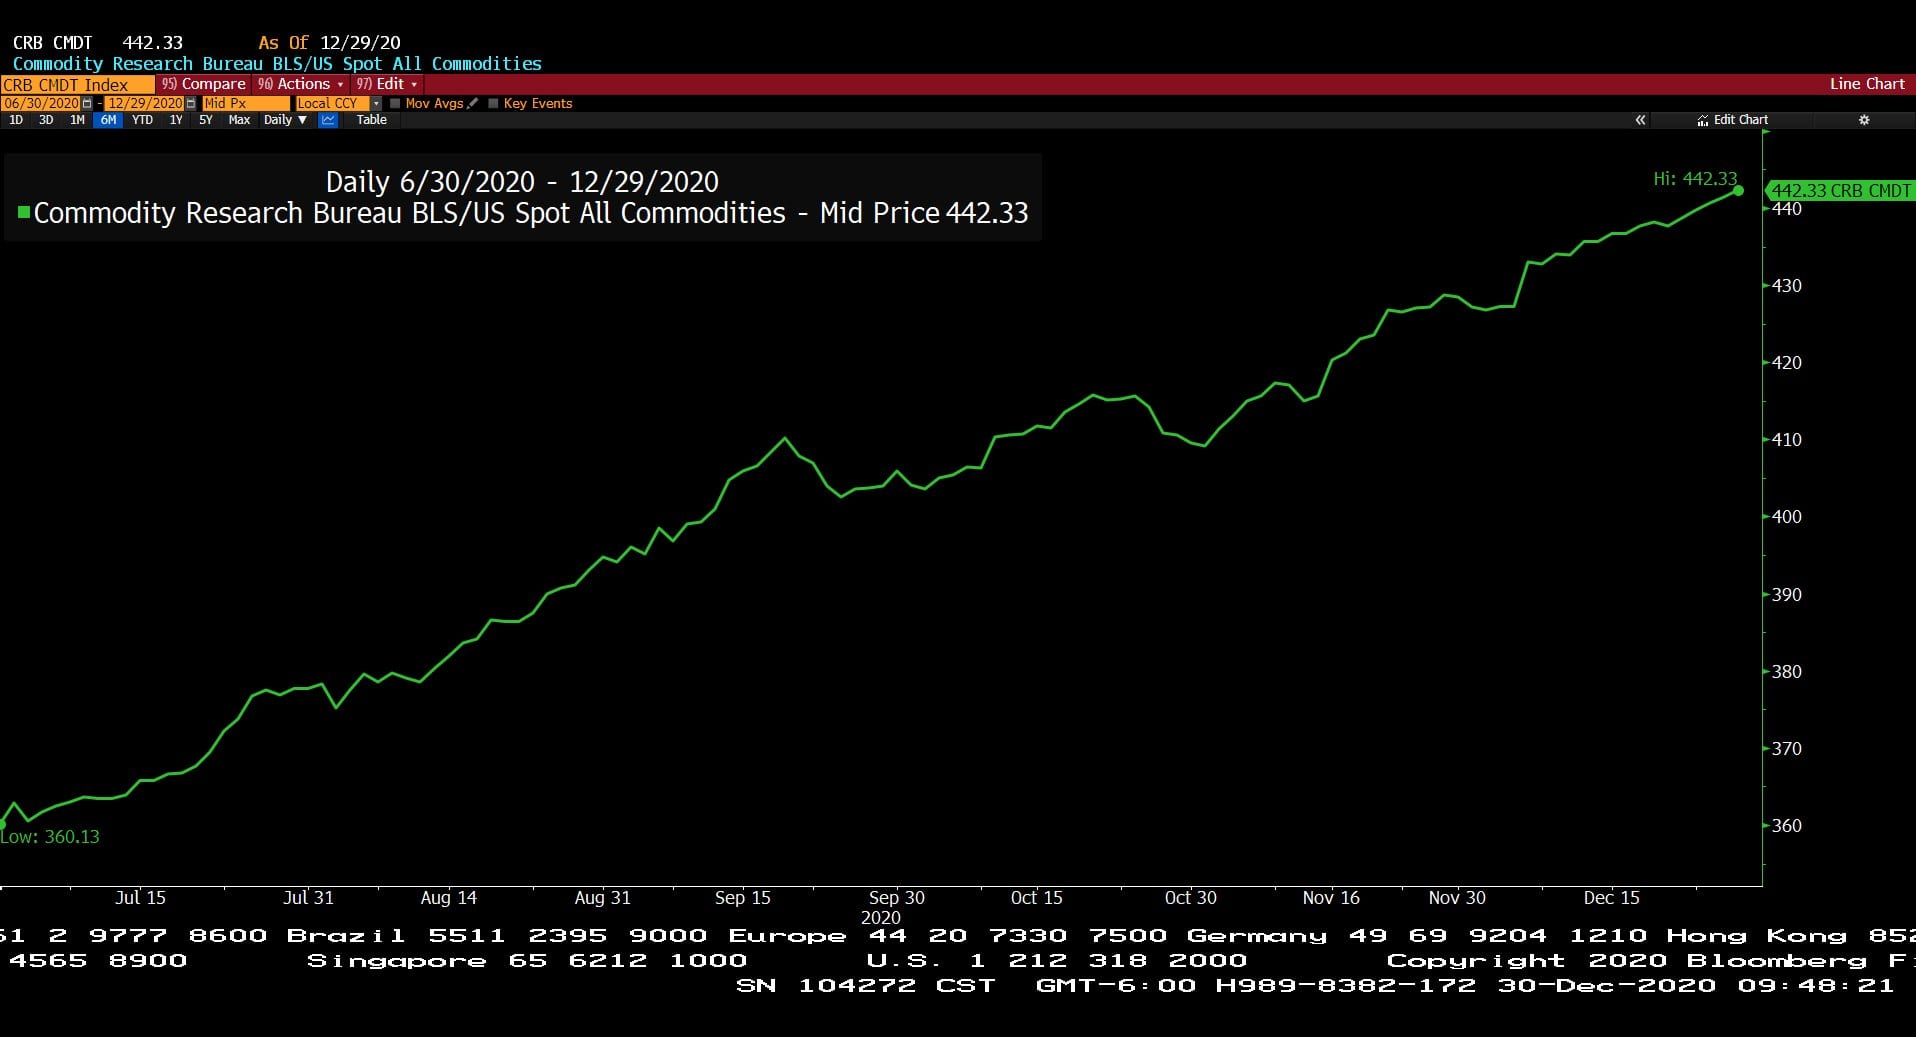Screen dimensions: 1916x1037
Task: Click the 95) Compare button
Action: [x=204, y=84]
